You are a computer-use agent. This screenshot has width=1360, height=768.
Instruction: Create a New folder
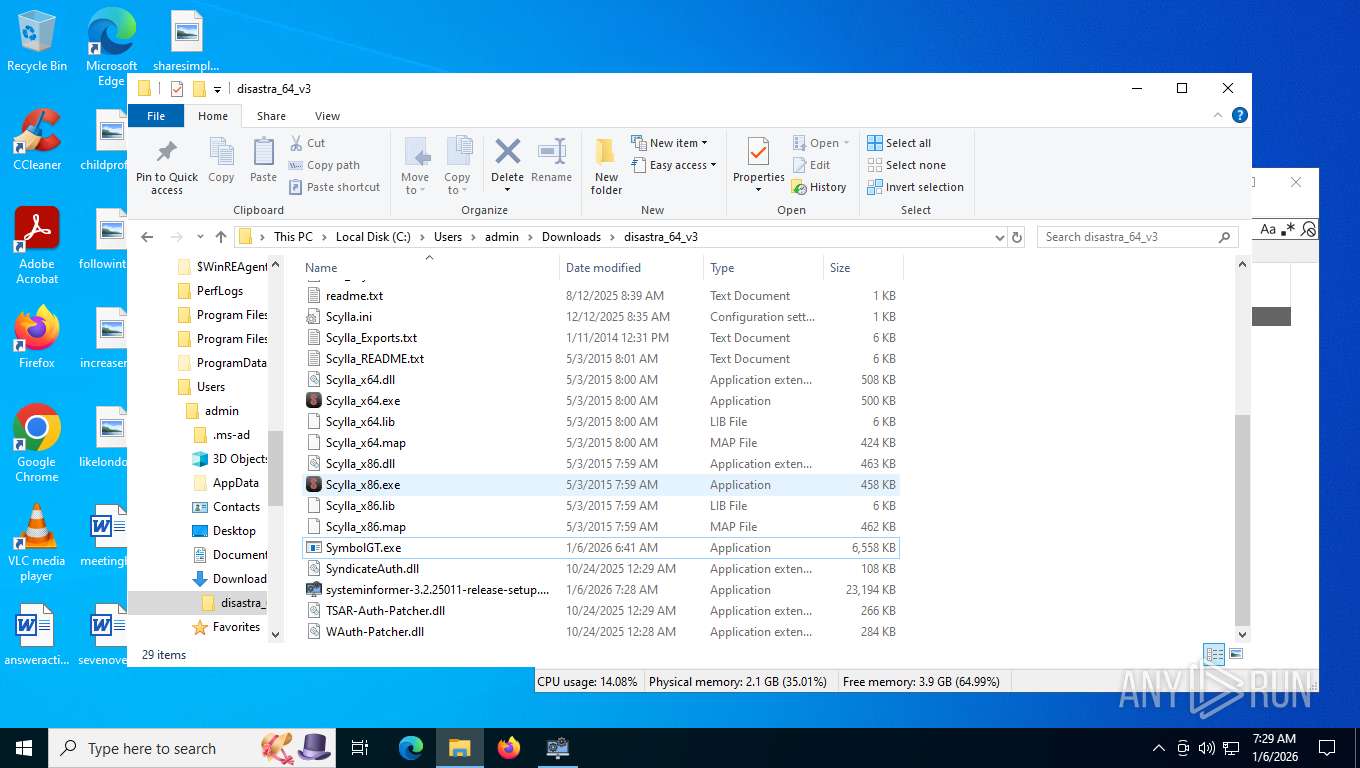[606, 166]
